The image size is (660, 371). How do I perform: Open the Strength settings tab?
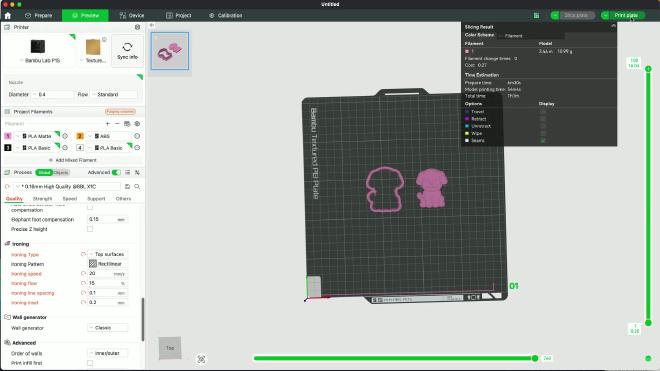pyautogui.click(x=42, y=198)
